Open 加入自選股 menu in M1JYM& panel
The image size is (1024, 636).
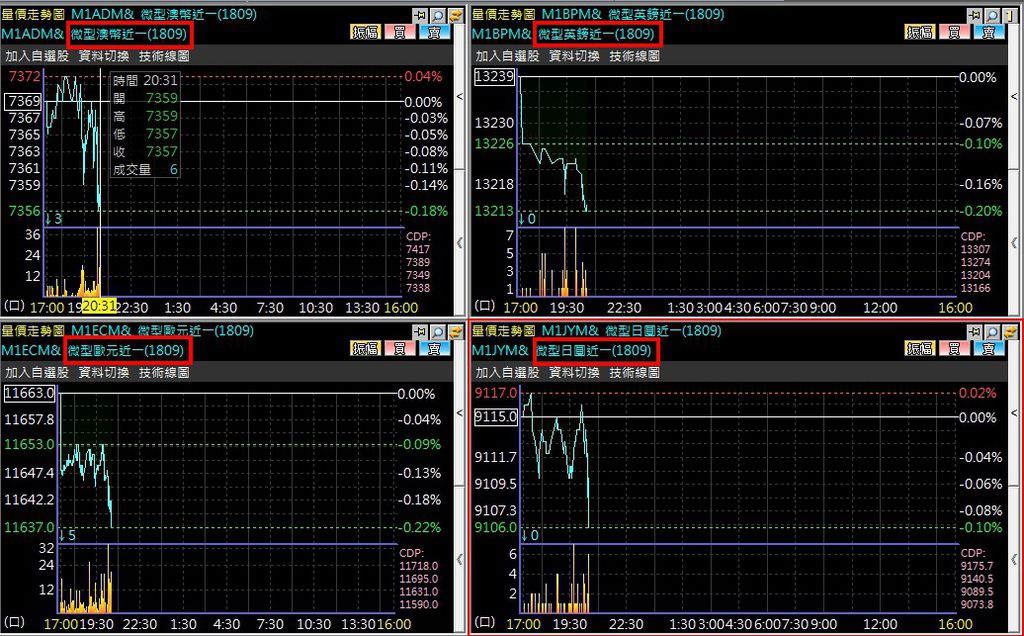[x=507, y=373]
